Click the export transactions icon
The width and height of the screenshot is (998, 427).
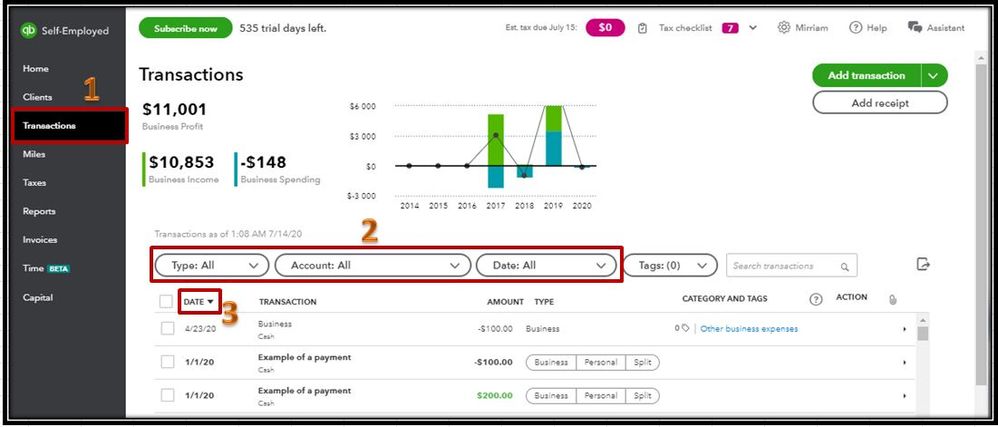[x=923, y=264]
